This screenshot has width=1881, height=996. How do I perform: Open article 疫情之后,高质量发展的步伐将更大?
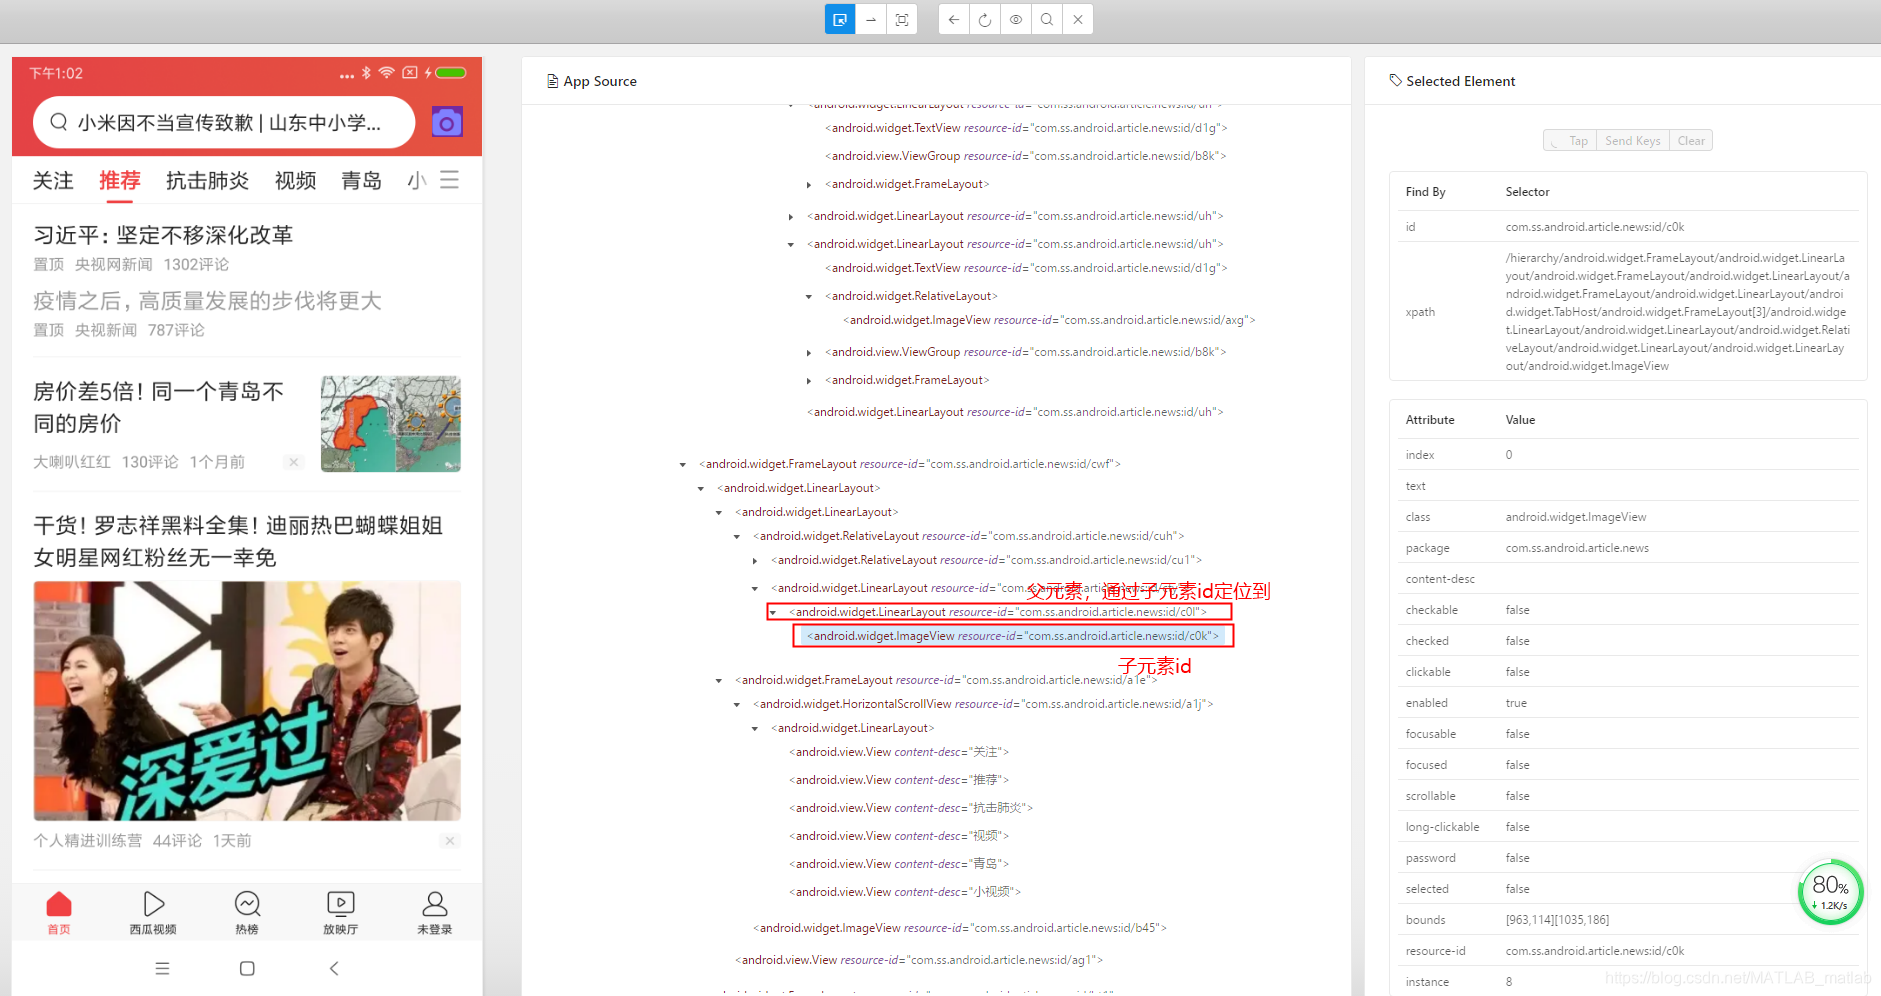point(208,301)
